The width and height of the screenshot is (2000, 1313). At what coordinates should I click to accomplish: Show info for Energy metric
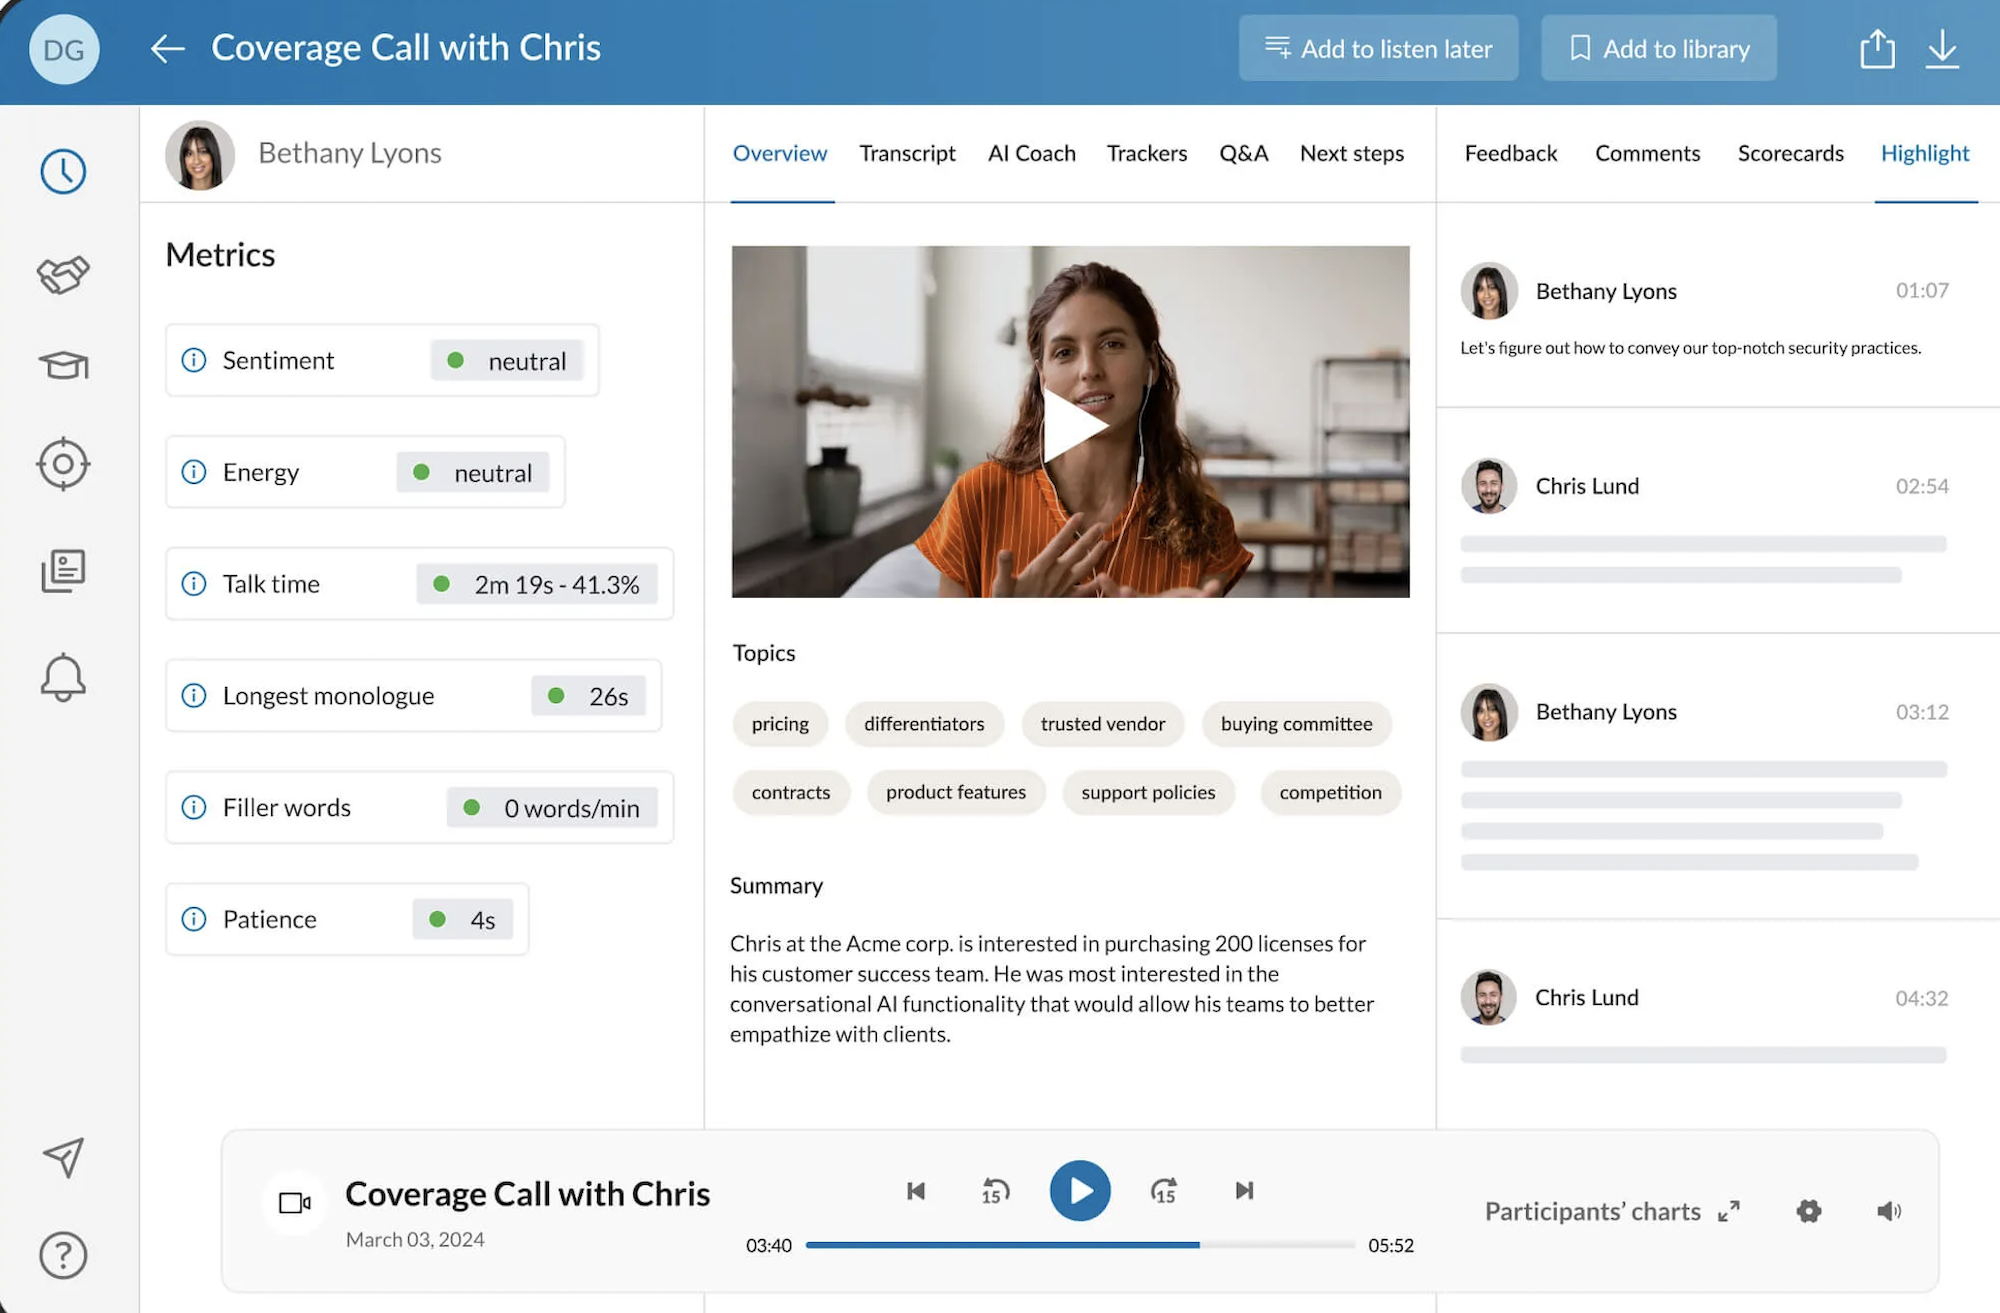[x=194, y=472]
